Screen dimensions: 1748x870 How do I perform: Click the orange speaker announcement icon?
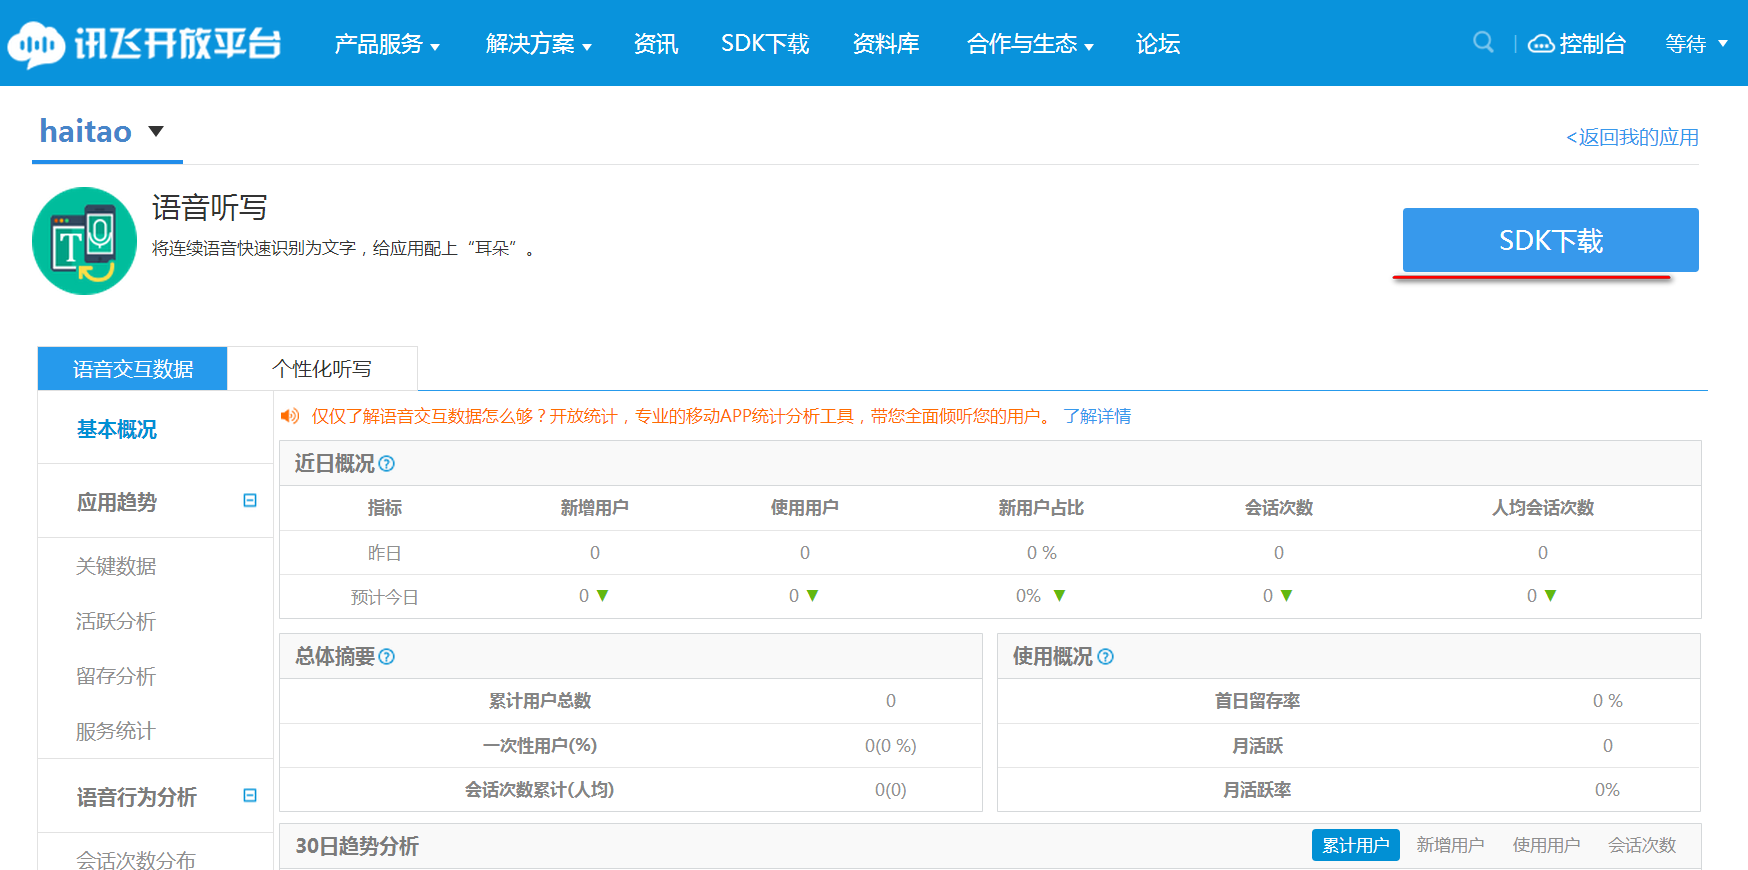point(290,416)
